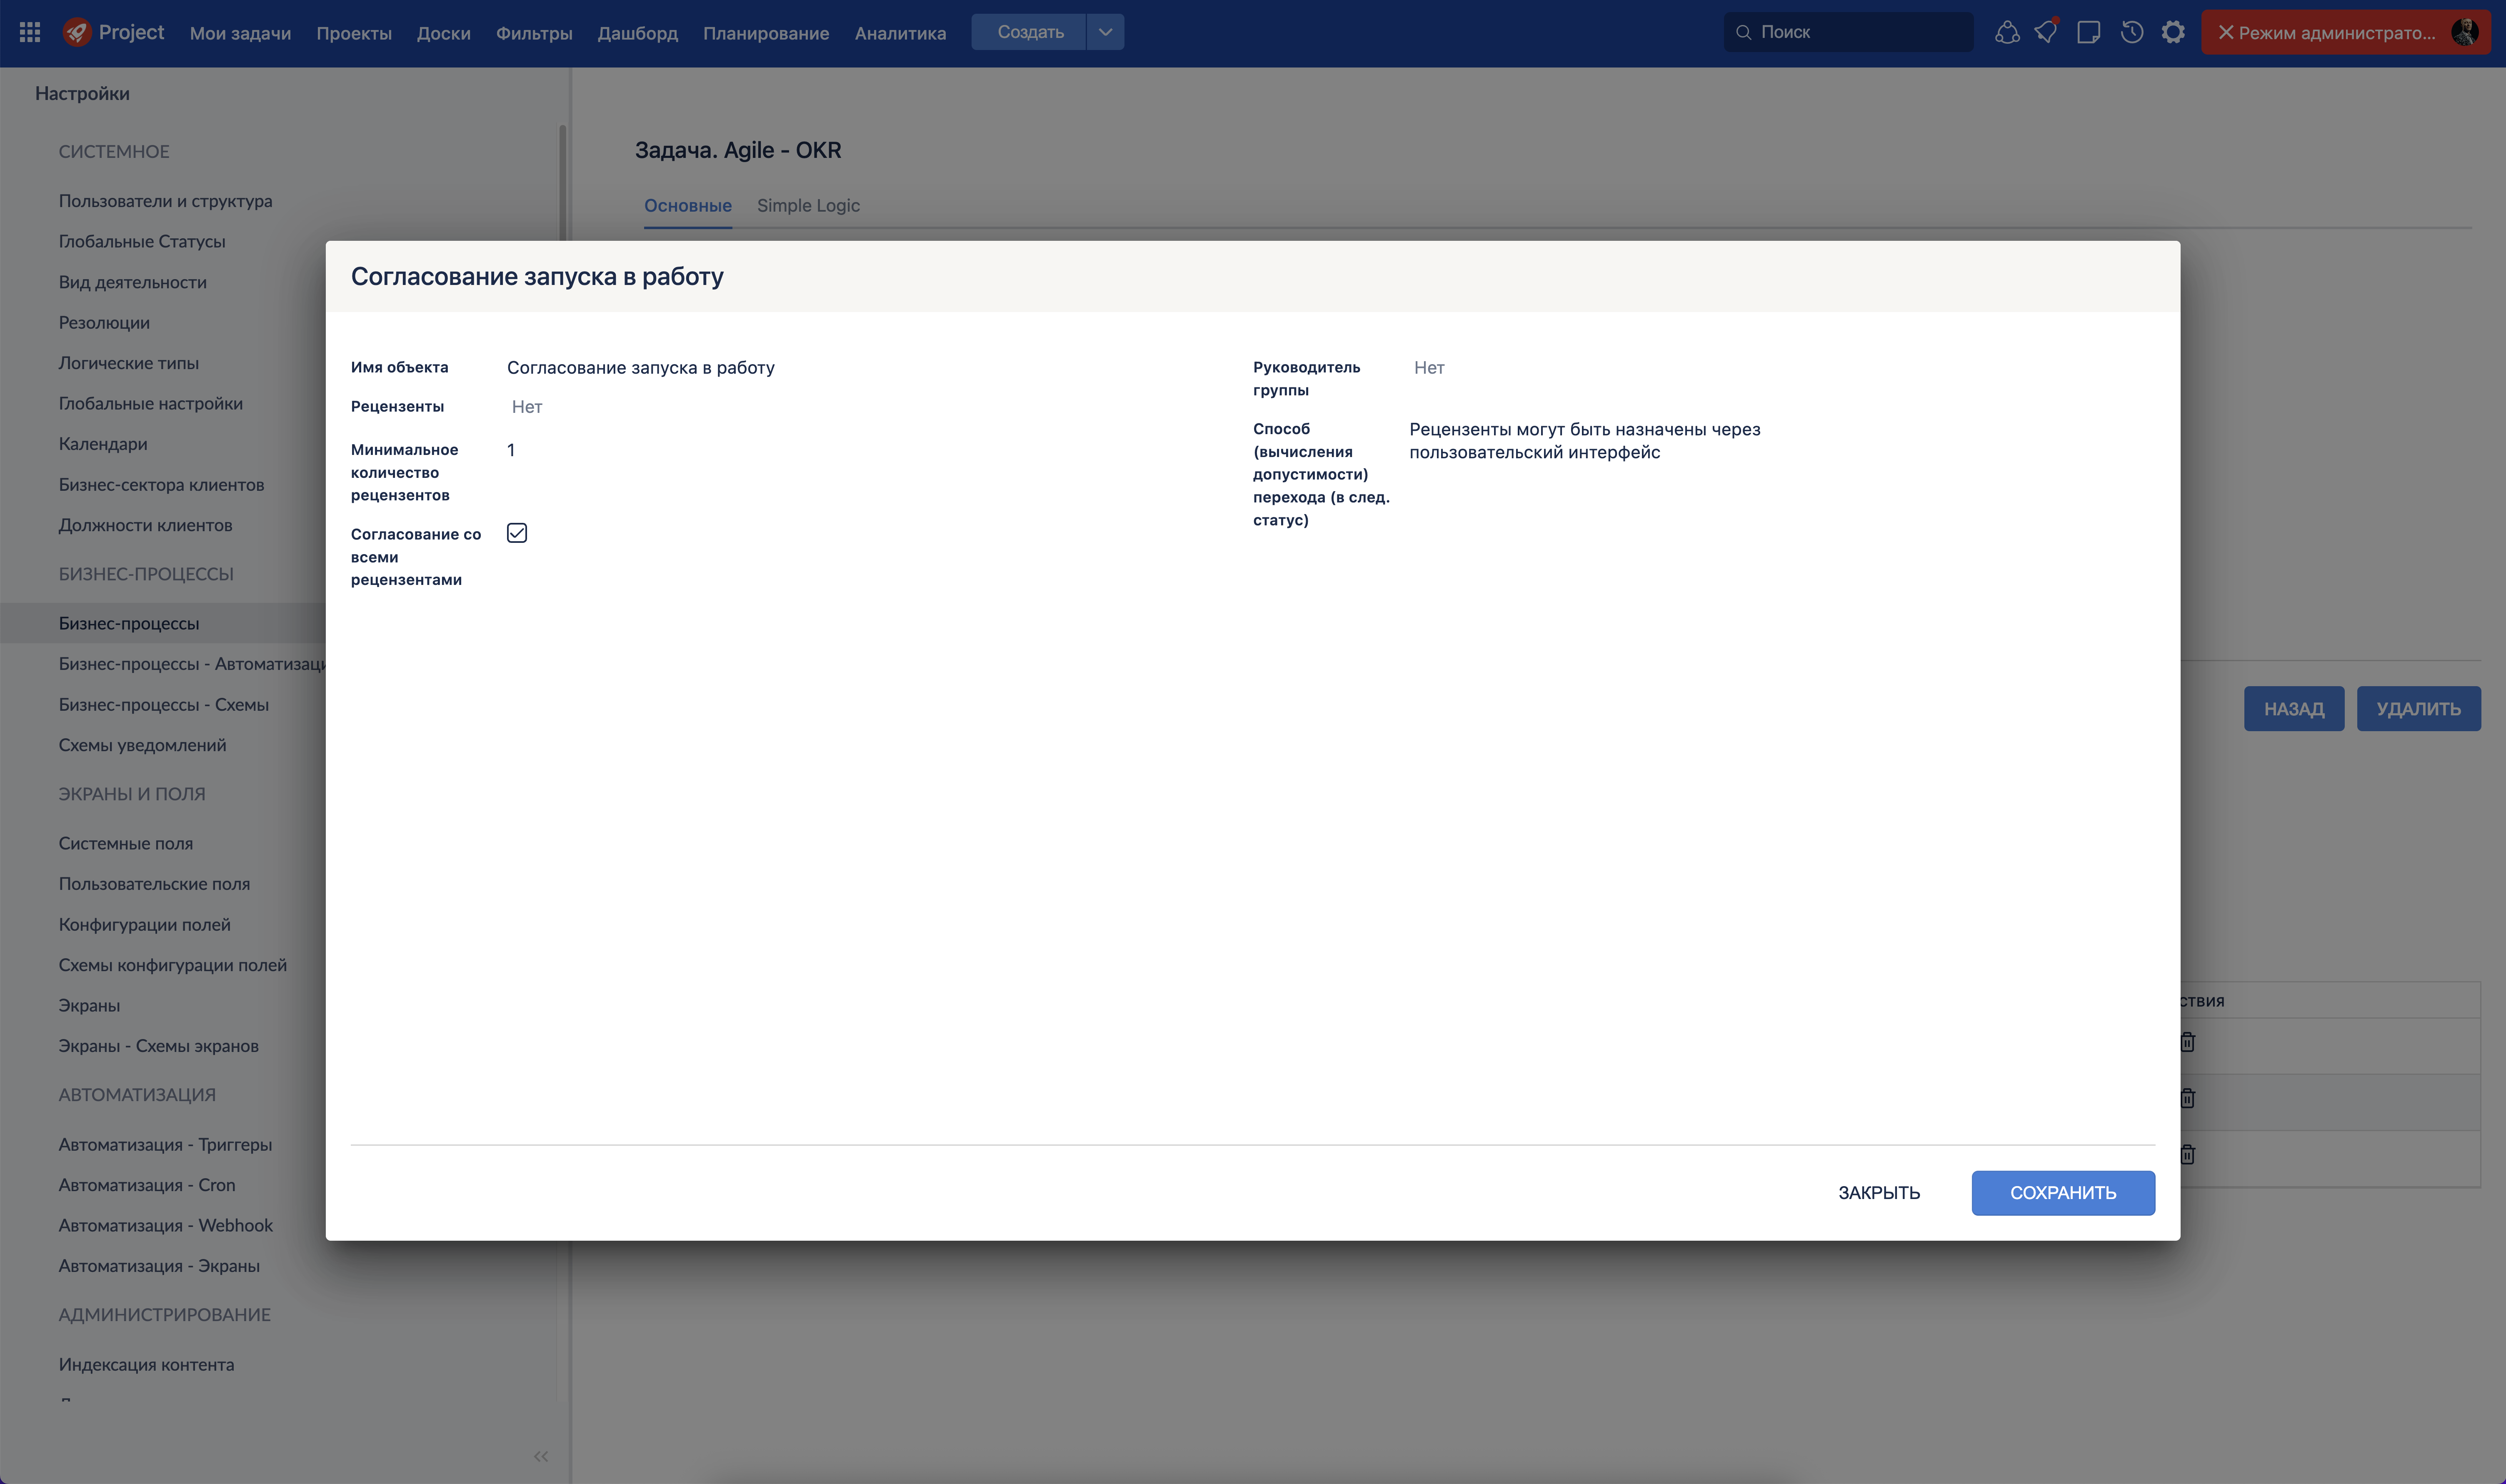Viewport: 2506px width, 1484px height.
Task: Open Автоматизация - Триггеры
Action: pos(165,1145)
